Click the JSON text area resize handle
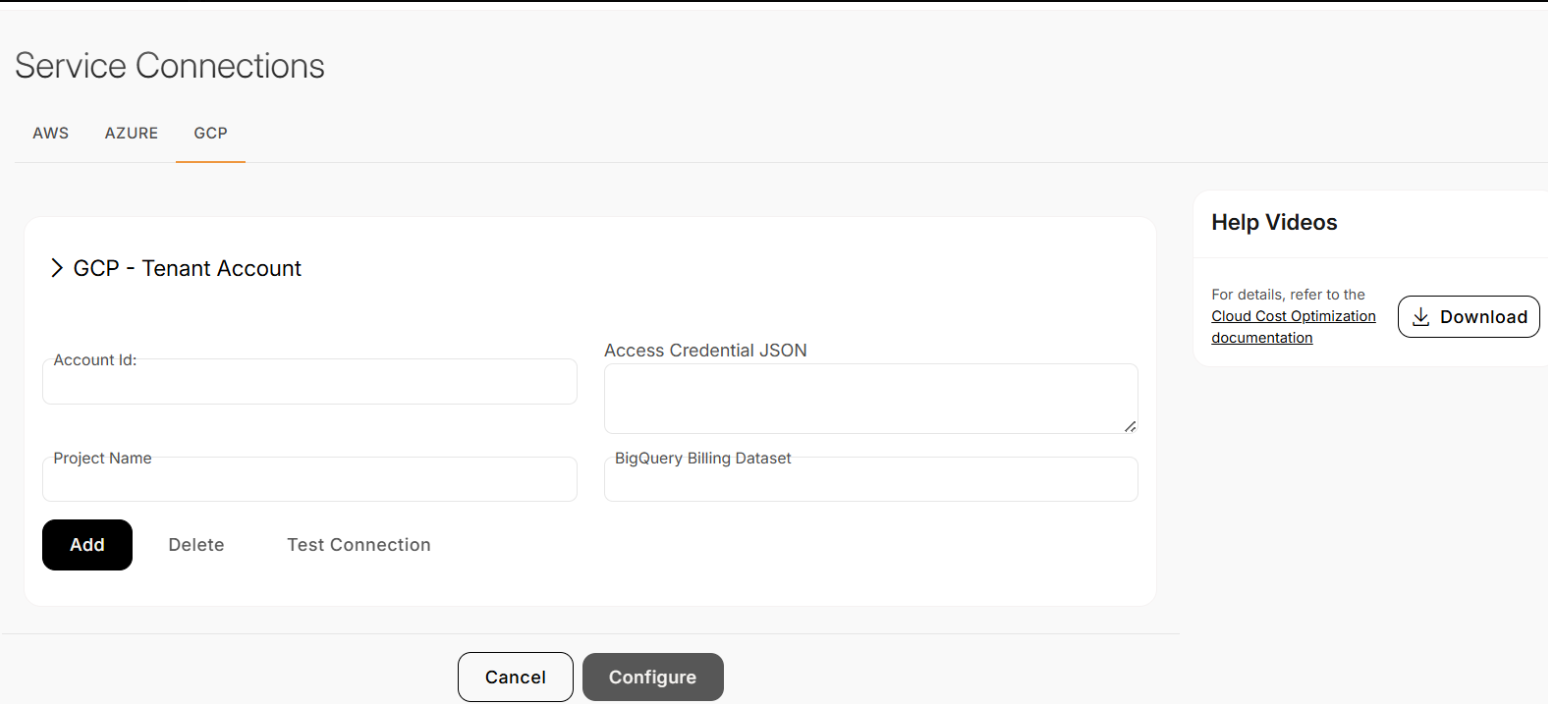The image size is (1548, 704). (1129, 426)
